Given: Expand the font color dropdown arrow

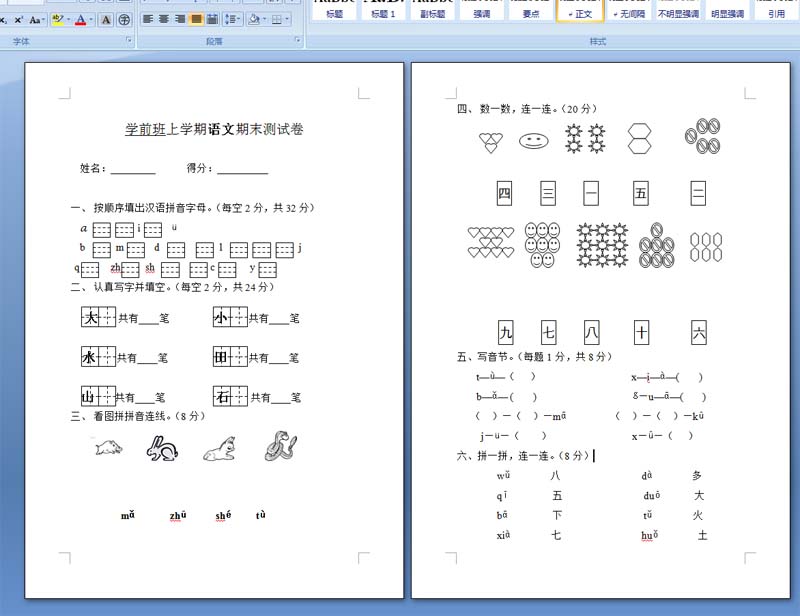Looking at the screenshot, I should [91, 20].
